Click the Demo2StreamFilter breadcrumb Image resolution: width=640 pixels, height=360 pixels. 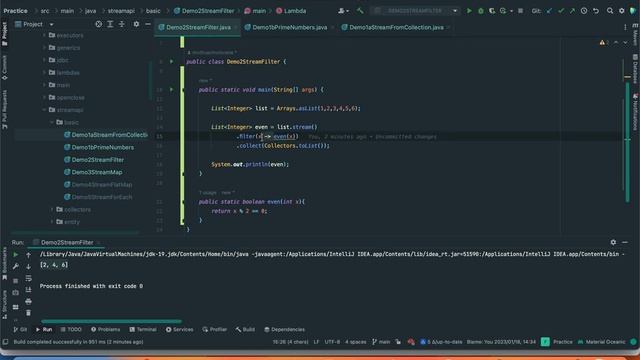point(204,11)
